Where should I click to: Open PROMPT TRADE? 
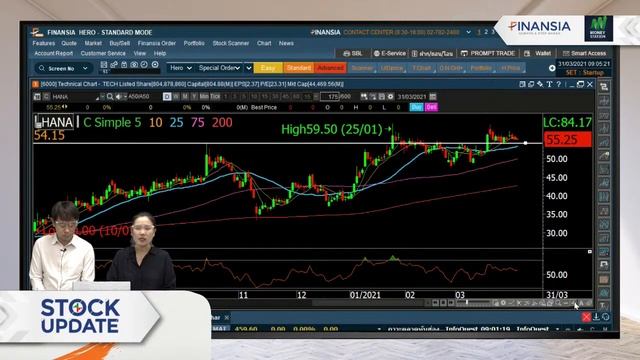pos(488,53)
